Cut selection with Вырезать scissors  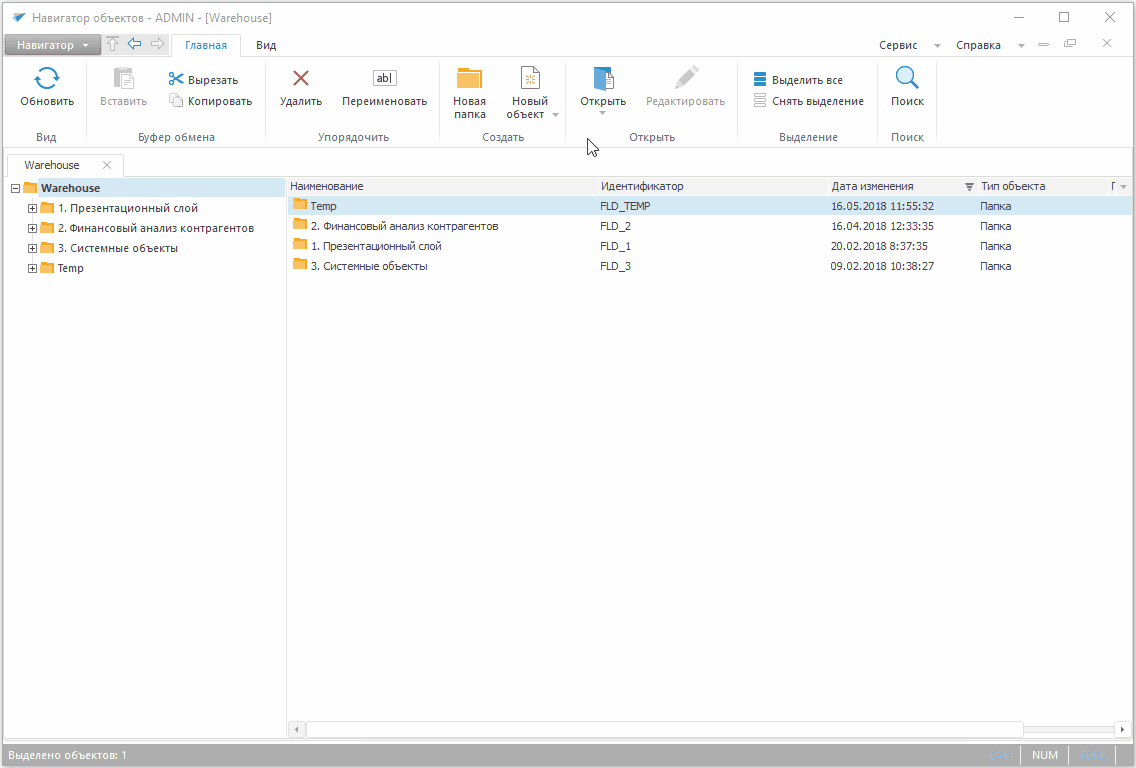203,80
